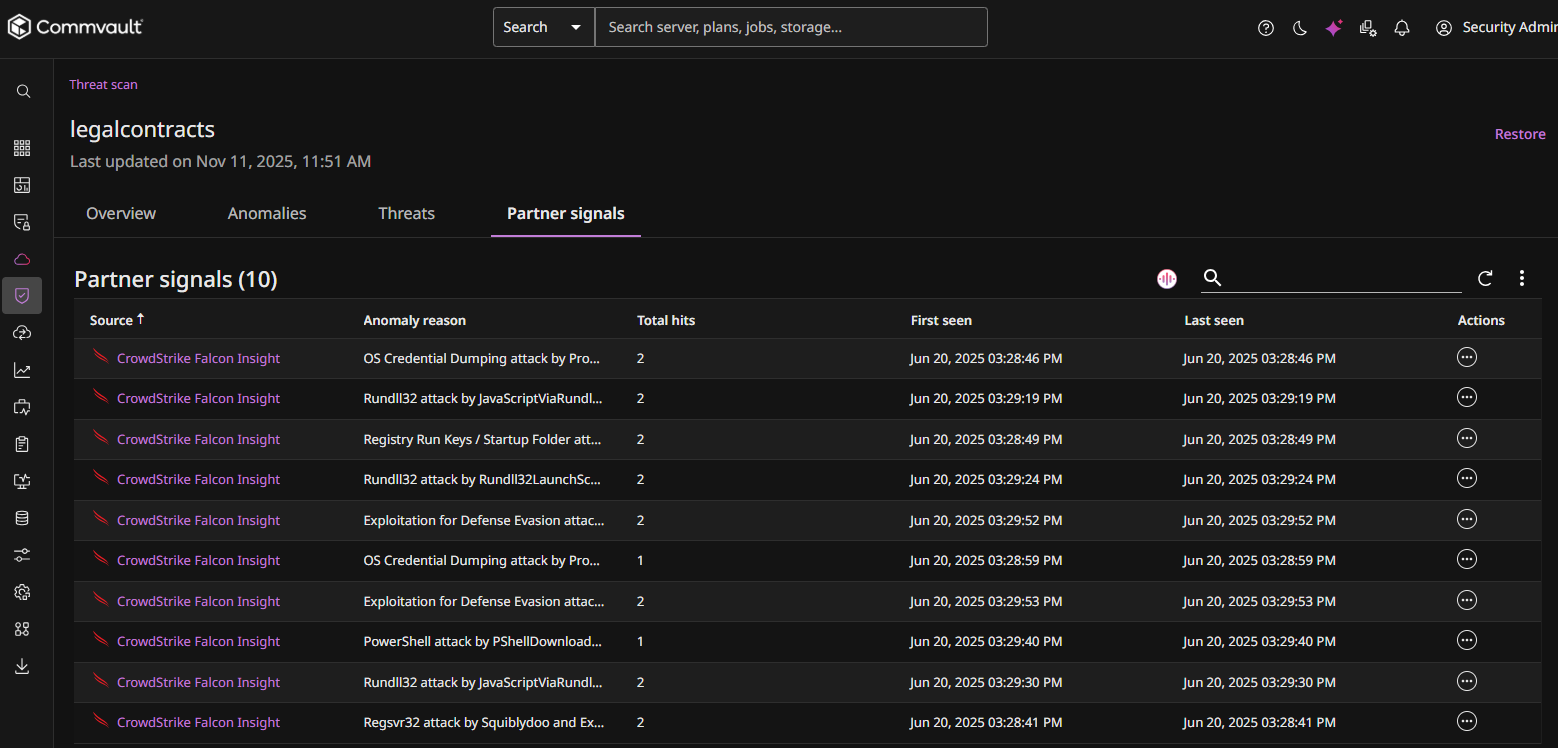Open the sidebar cloud recovery icon

[22, 333]
